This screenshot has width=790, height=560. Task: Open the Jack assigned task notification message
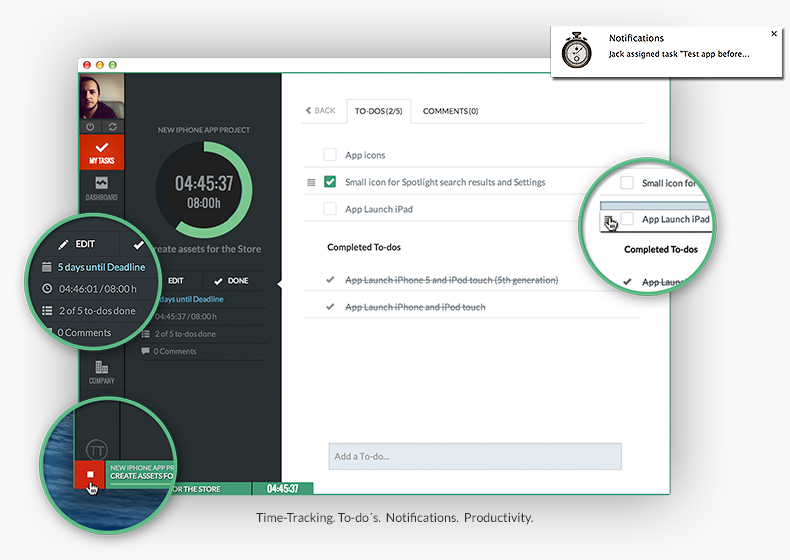pos(679,54)
